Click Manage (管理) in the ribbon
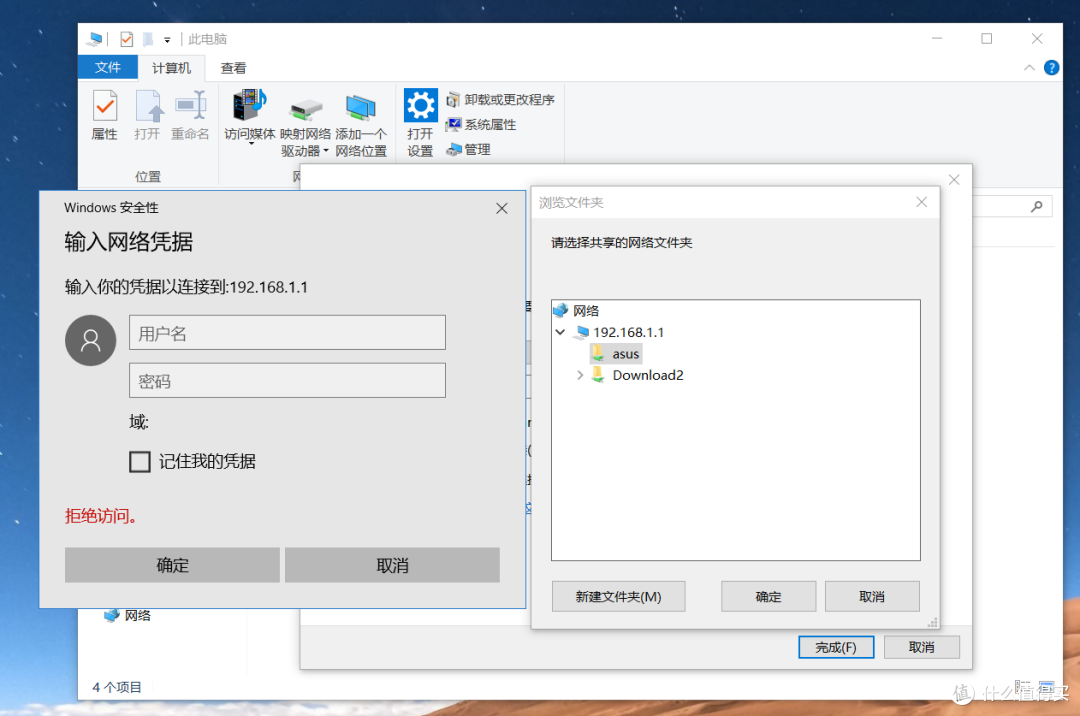Screen dimensions: 1080x716 pos(469,149)
